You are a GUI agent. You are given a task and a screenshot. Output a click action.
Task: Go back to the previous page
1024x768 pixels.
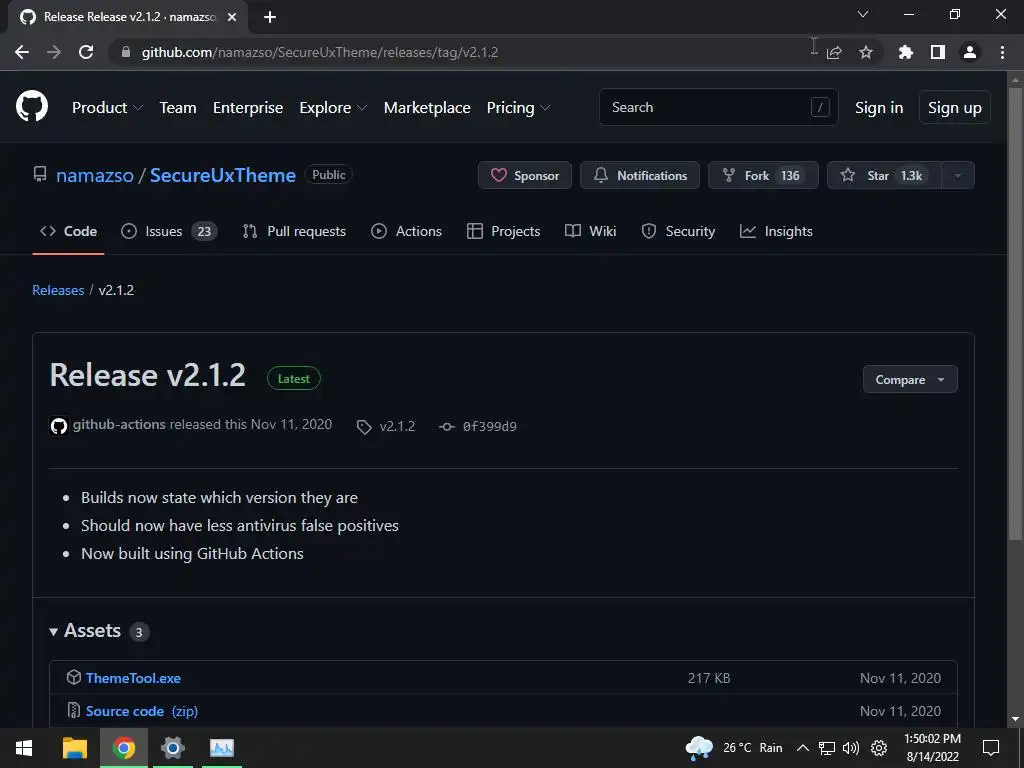[x=22, y=52]
